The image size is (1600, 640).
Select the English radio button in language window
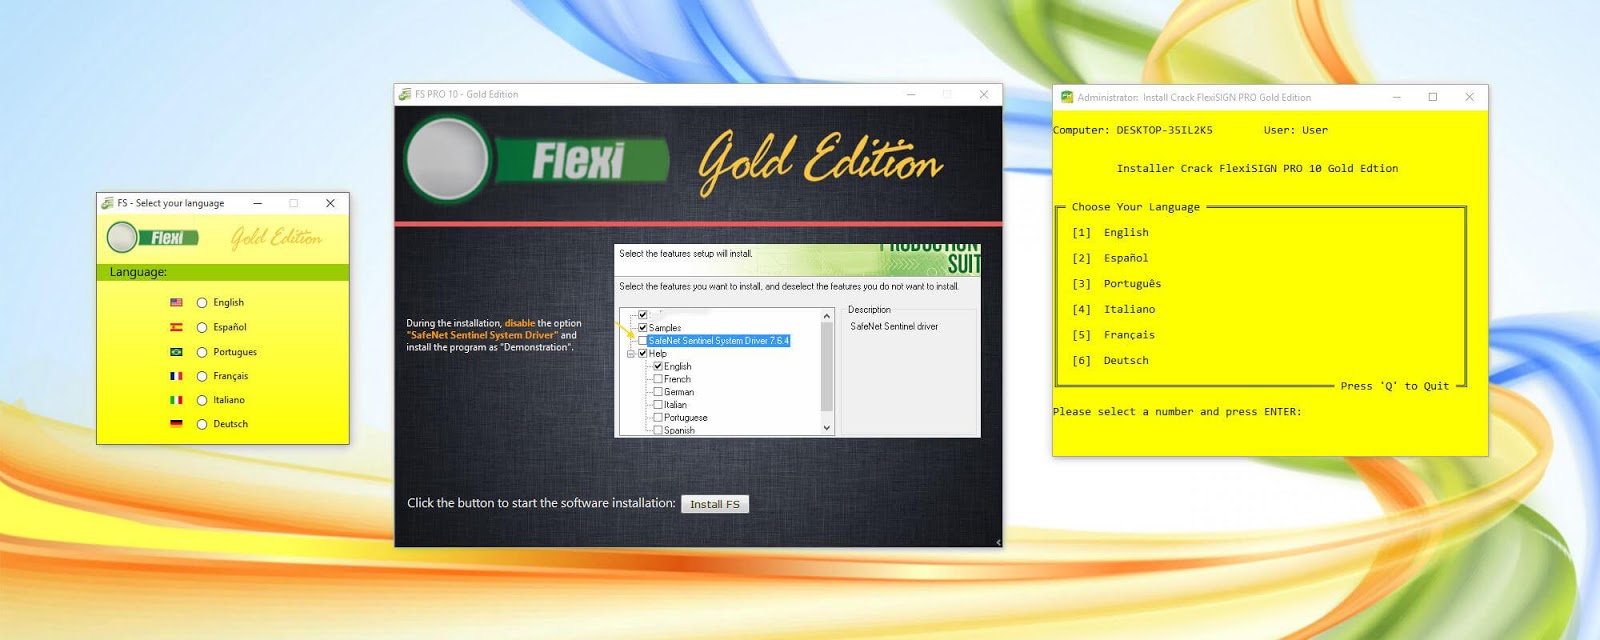(202, 303)
